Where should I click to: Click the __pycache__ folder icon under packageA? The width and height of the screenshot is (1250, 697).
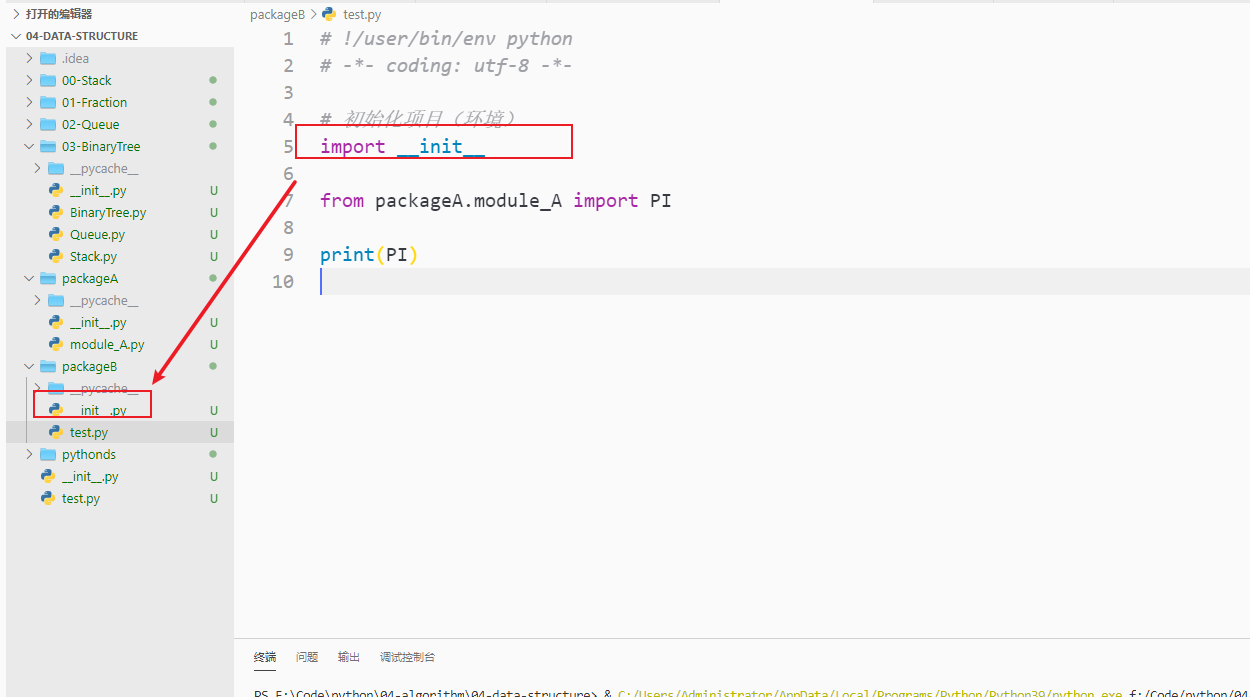56,300
